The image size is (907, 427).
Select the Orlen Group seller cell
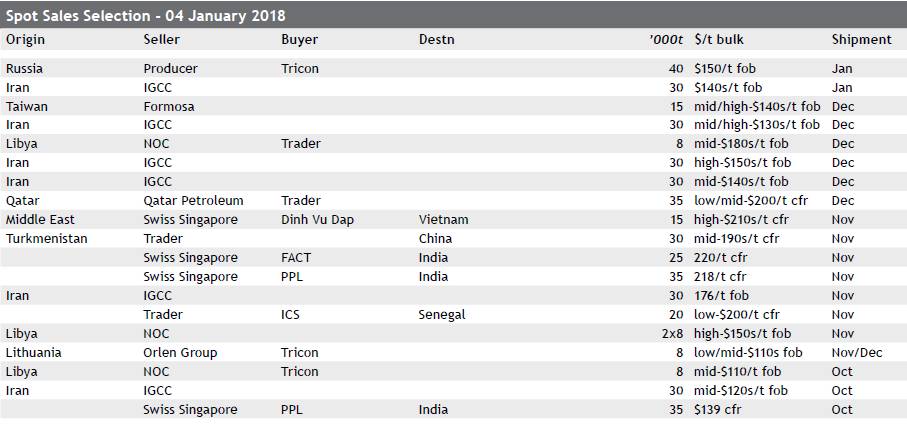click(x=180, y=353)
